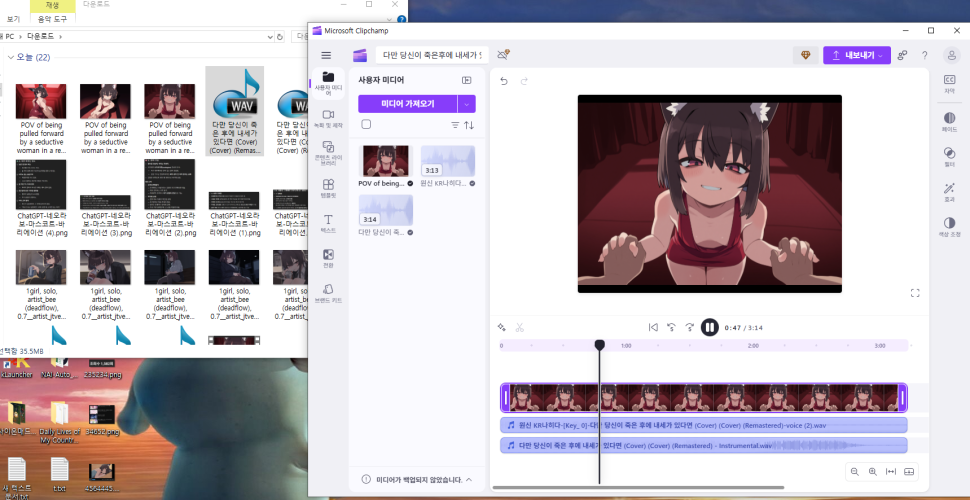Open the premium diamond upgrade button
This screenshot has width=970, height=500.
805,55
